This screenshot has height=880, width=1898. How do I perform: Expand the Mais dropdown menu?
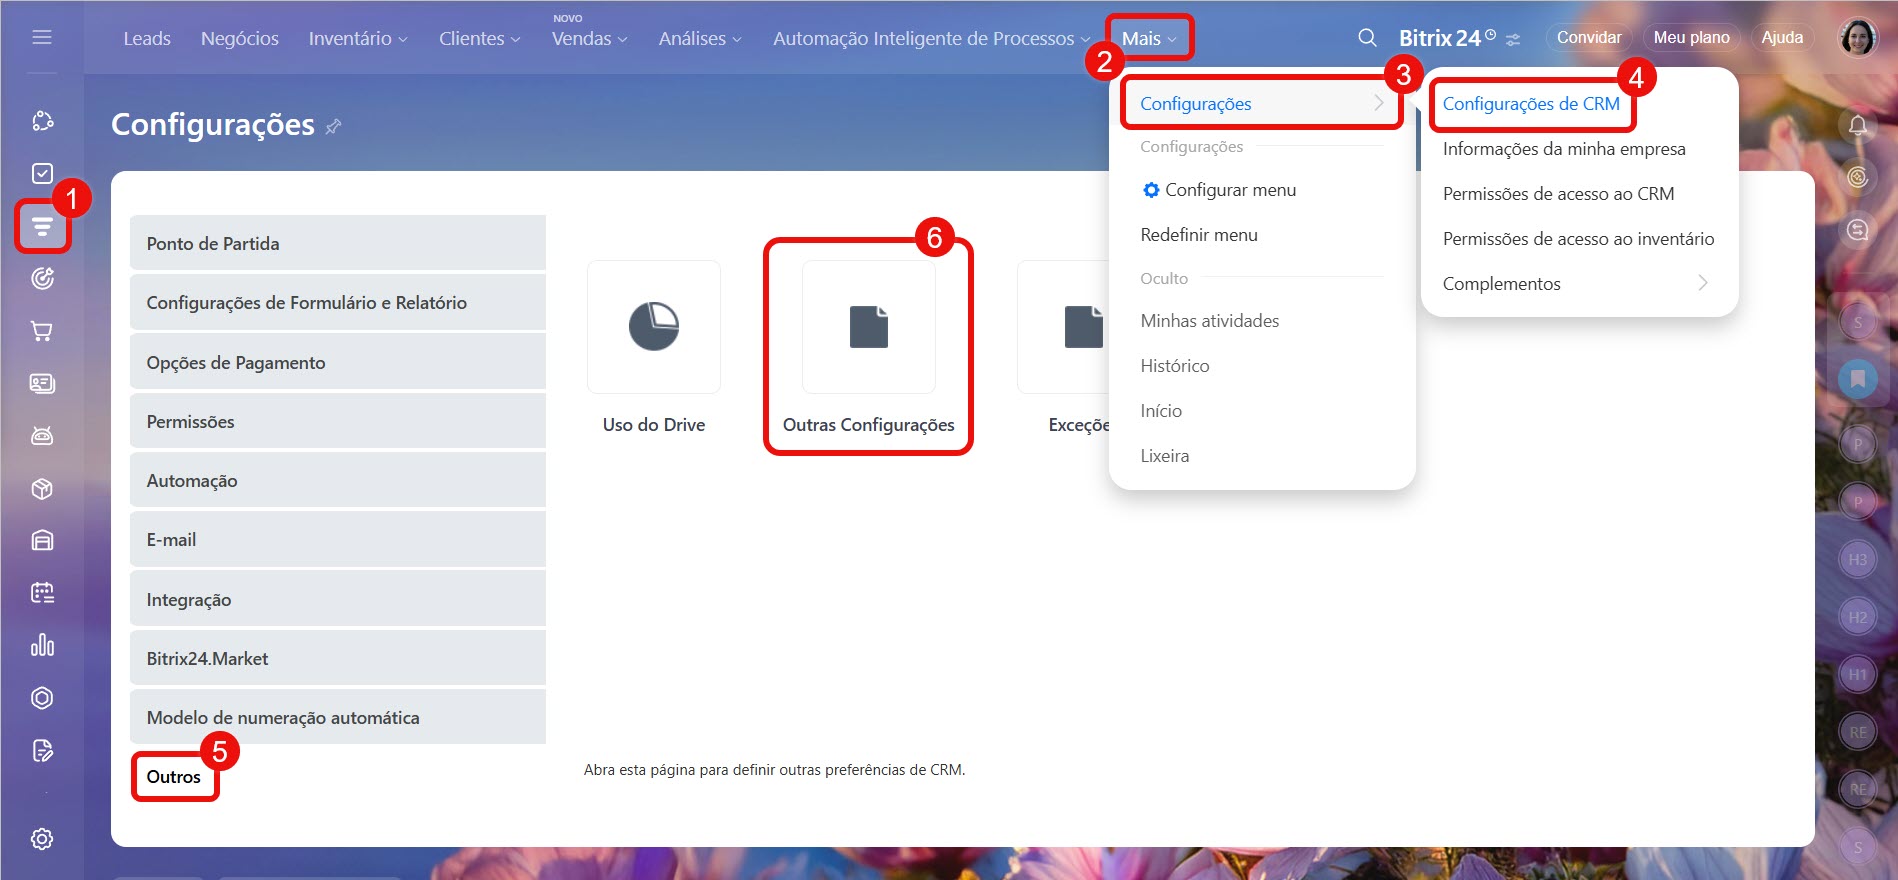pyautogui.click(x=1149, y=38)
